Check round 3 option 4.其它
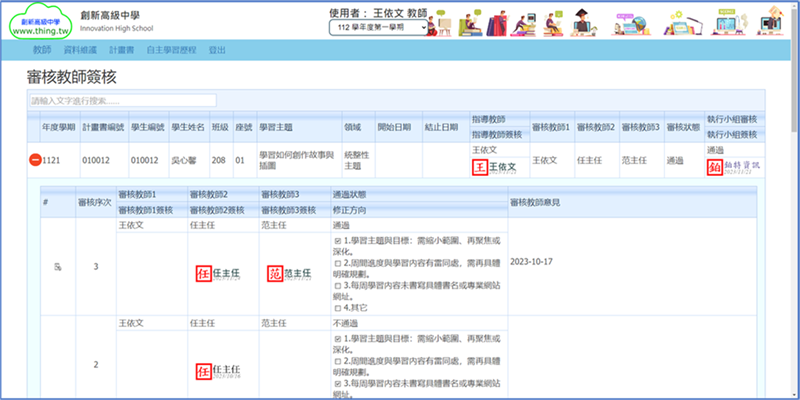 click(x=337, y=309)
